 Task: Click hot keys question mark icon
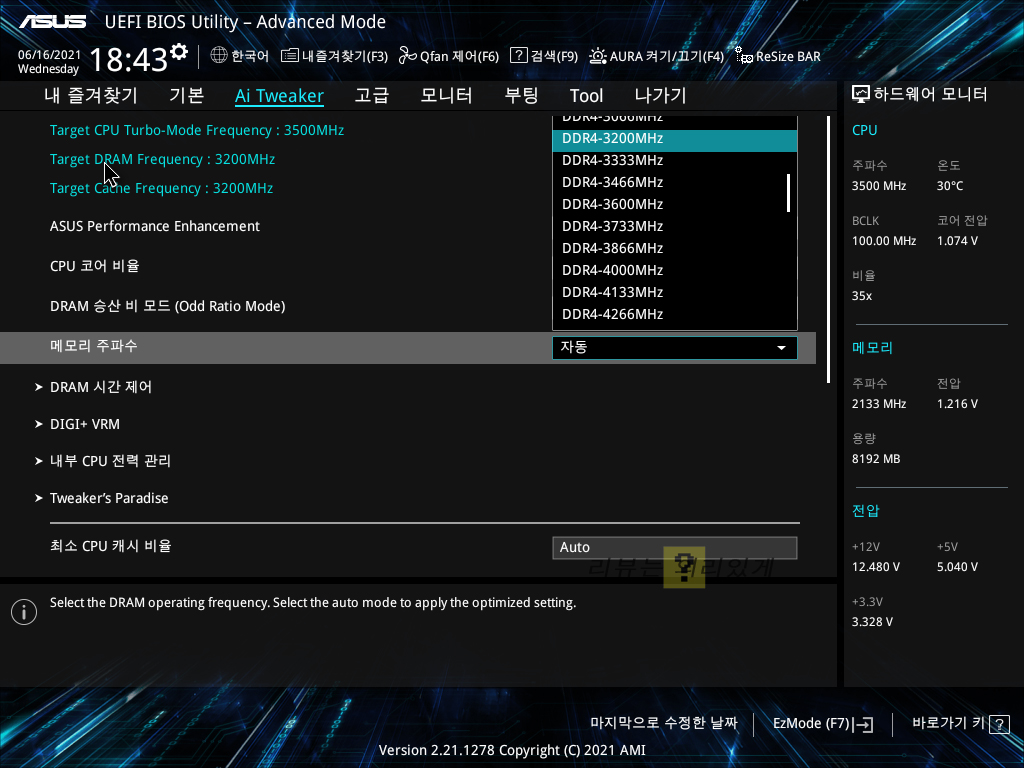pyautogui.click(x=999, y=724)
